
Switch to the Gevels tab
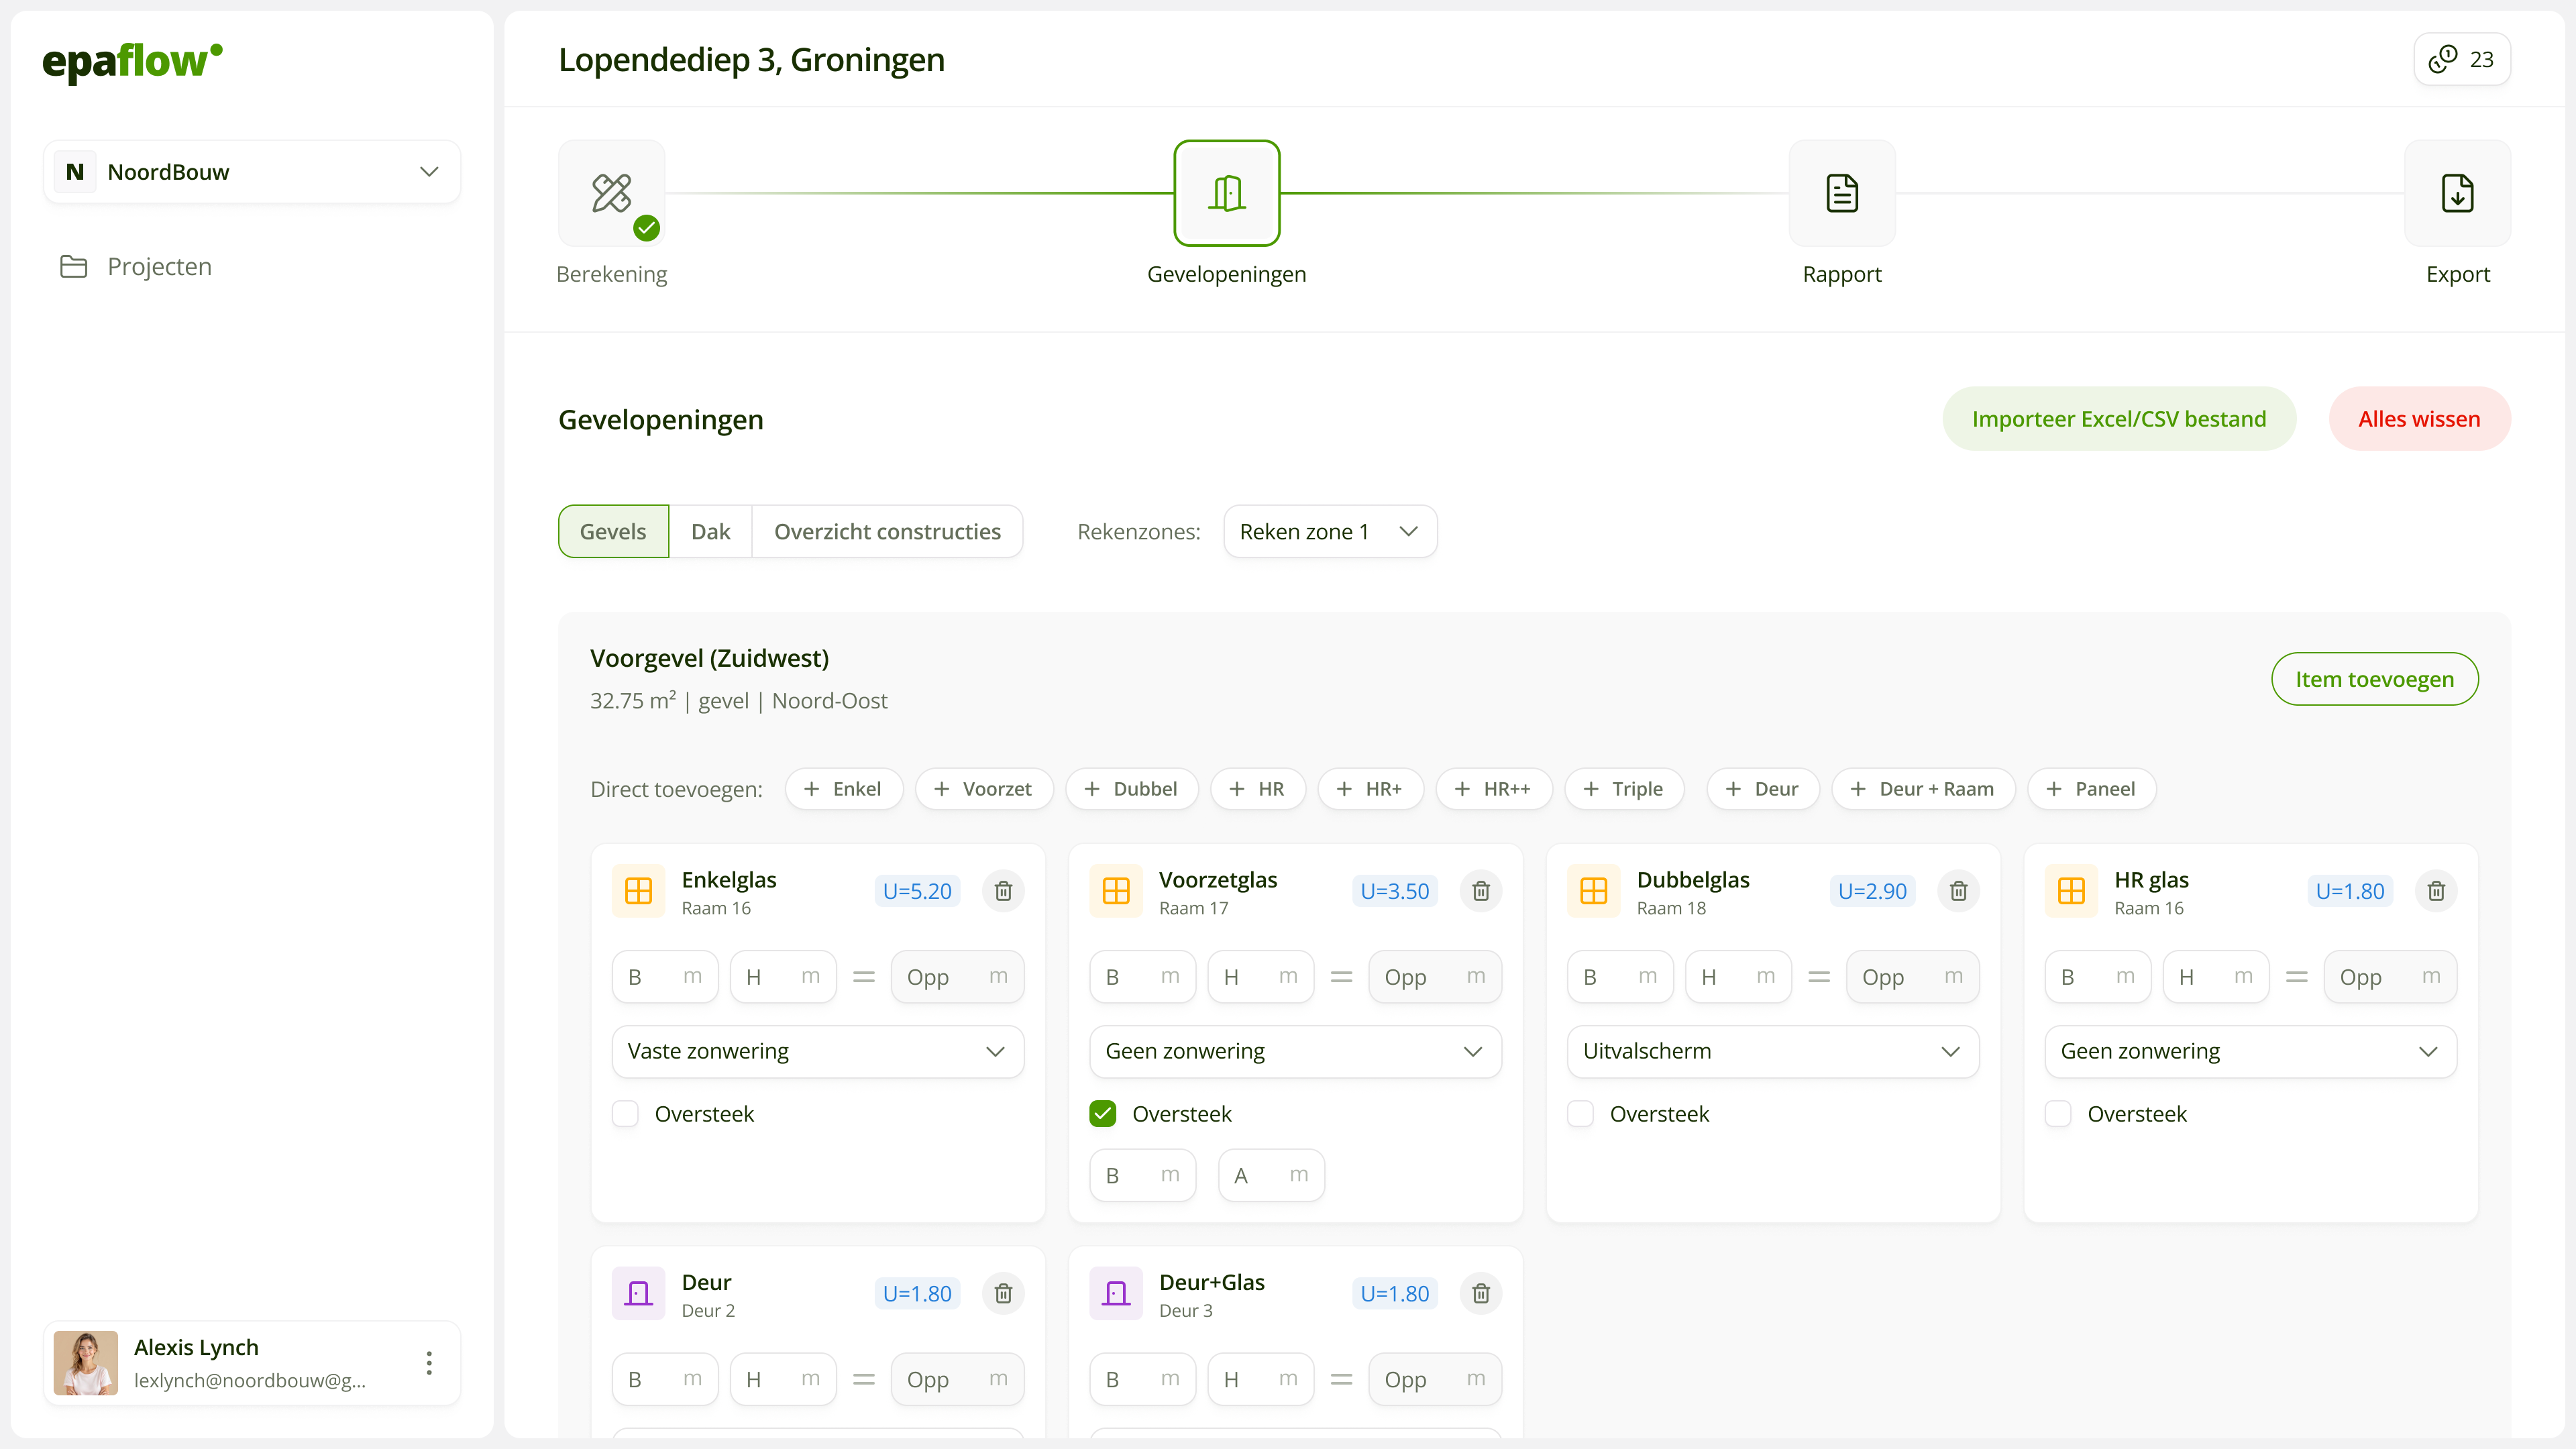pyautogui.click(x=613, y=531)
